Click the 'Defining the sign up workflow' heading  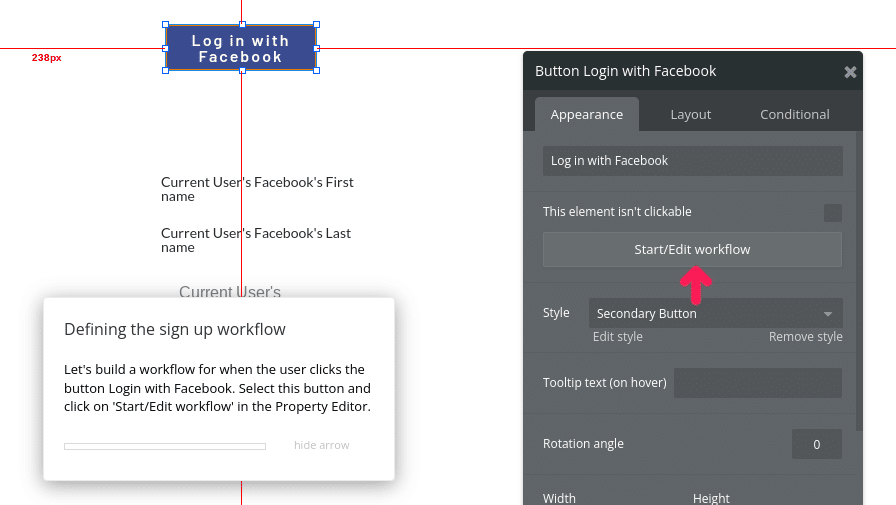(175, 330)
